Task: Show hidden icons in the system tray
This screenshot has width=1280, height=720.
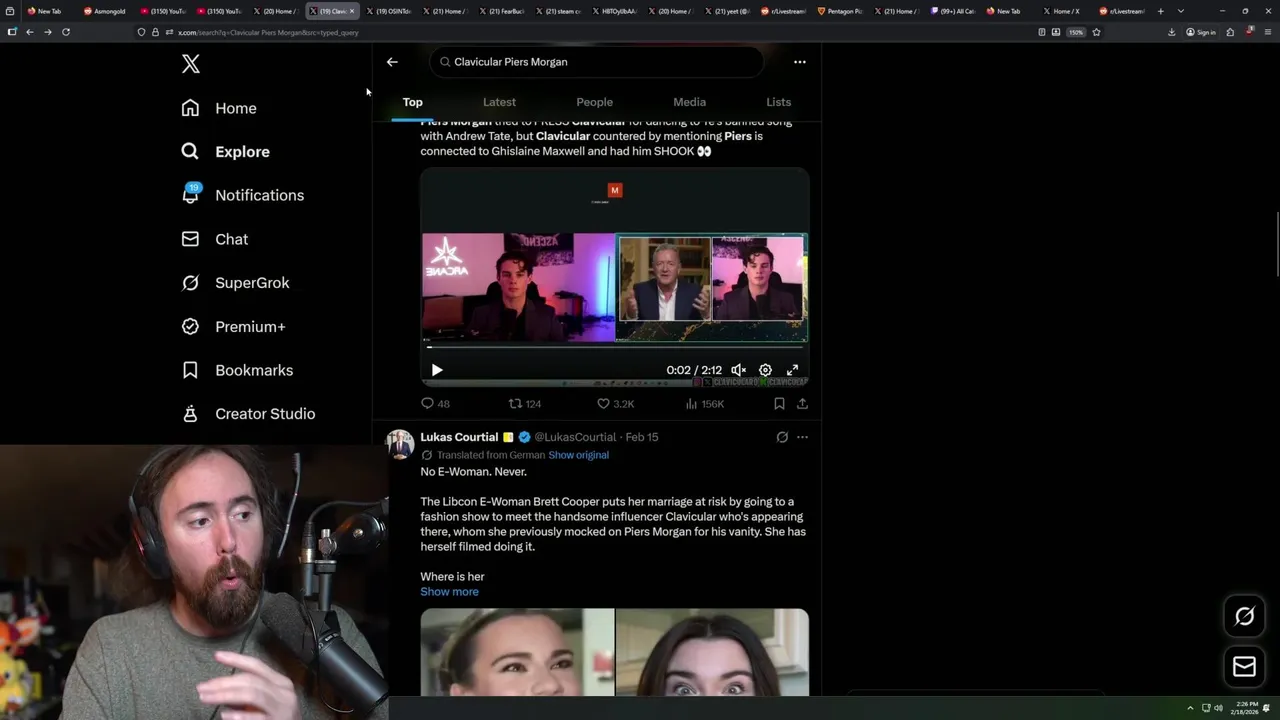Action: 1190,708
